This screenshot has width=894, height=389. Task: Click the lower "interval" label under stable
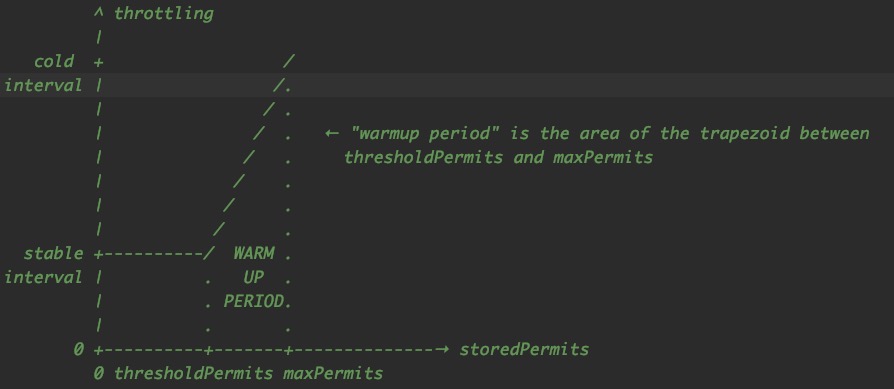coord(44,278)
